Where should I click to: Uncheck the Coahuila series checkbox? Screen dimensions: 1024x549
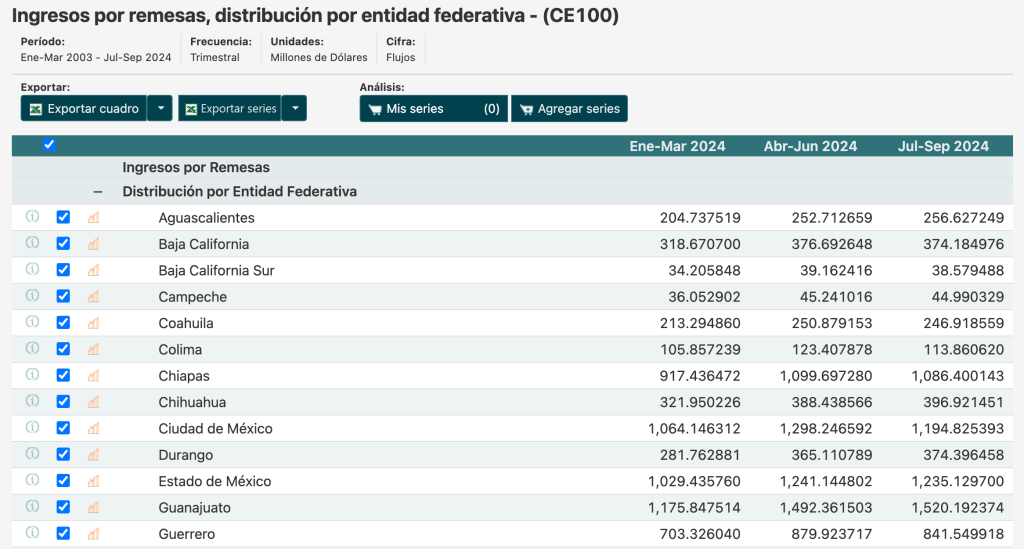(63, 322)
